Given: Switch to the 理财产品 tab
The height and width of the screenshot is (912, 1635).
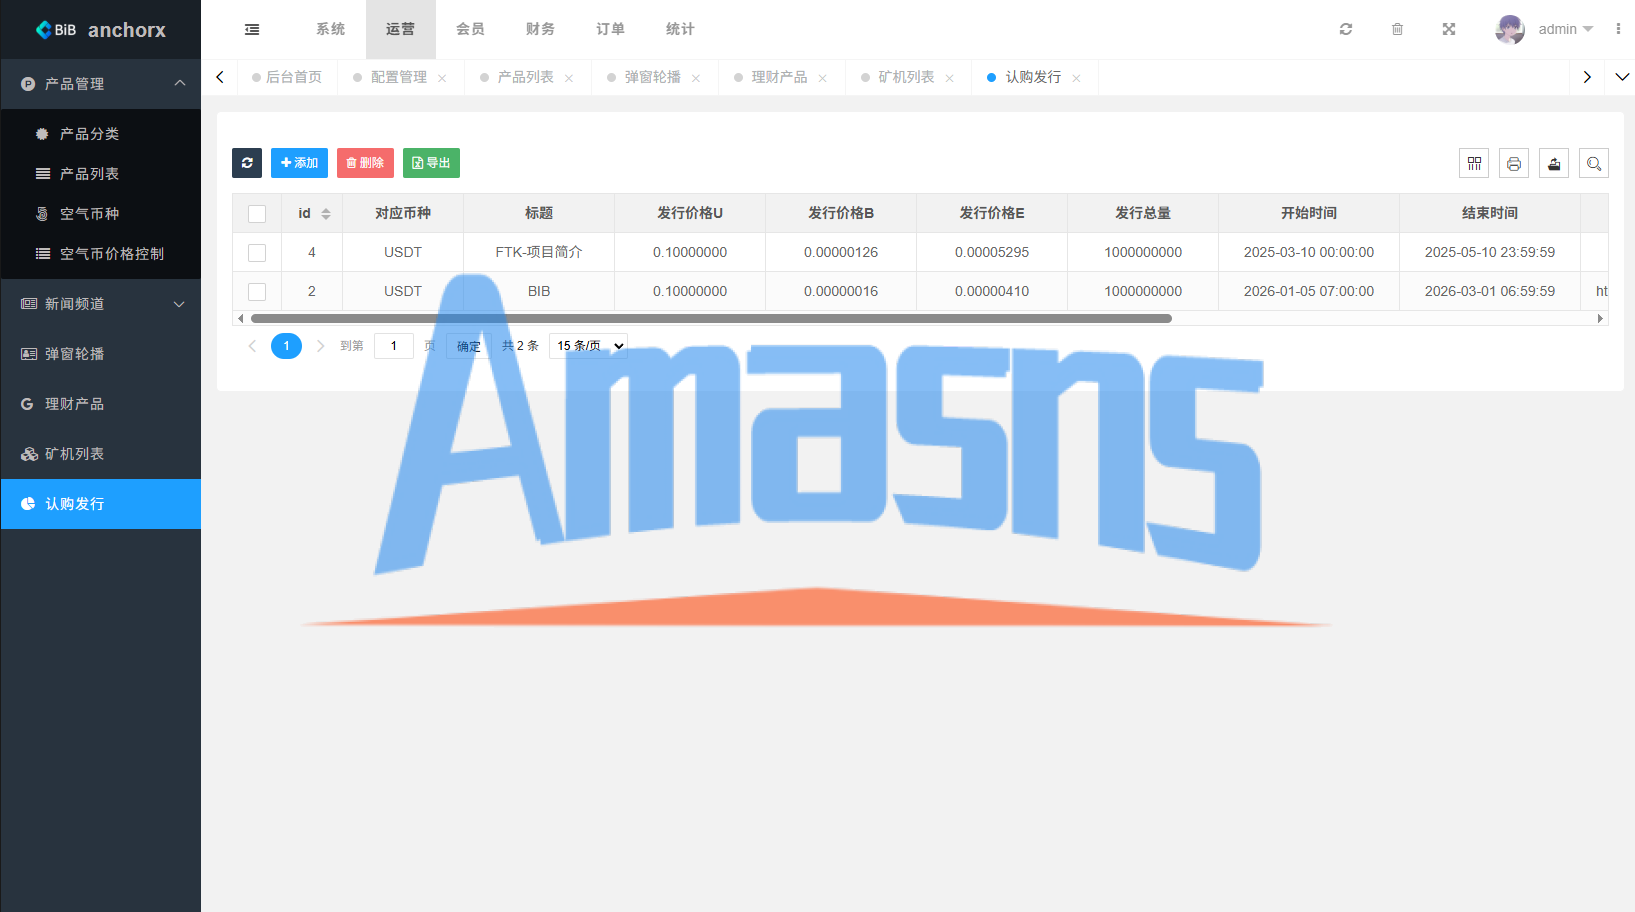Looking at the screenshot, I should click(779, 77).
